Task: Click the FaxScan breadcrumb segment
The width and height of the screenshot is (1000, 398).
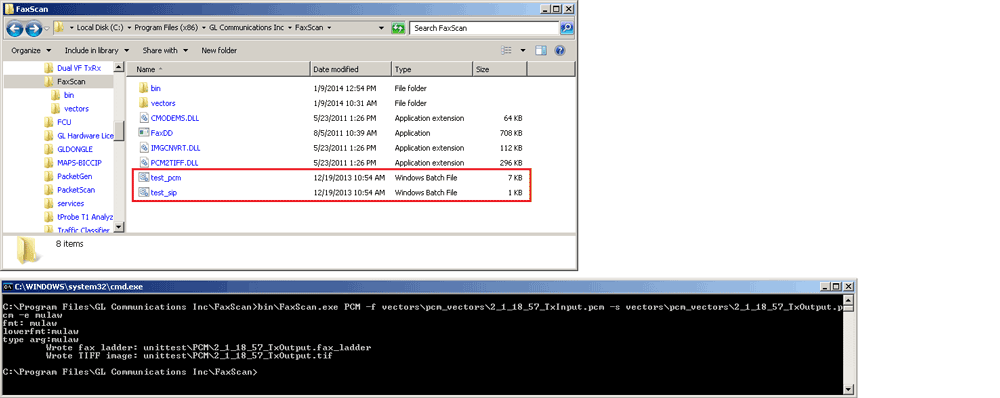Action: (x=309, y=28)
